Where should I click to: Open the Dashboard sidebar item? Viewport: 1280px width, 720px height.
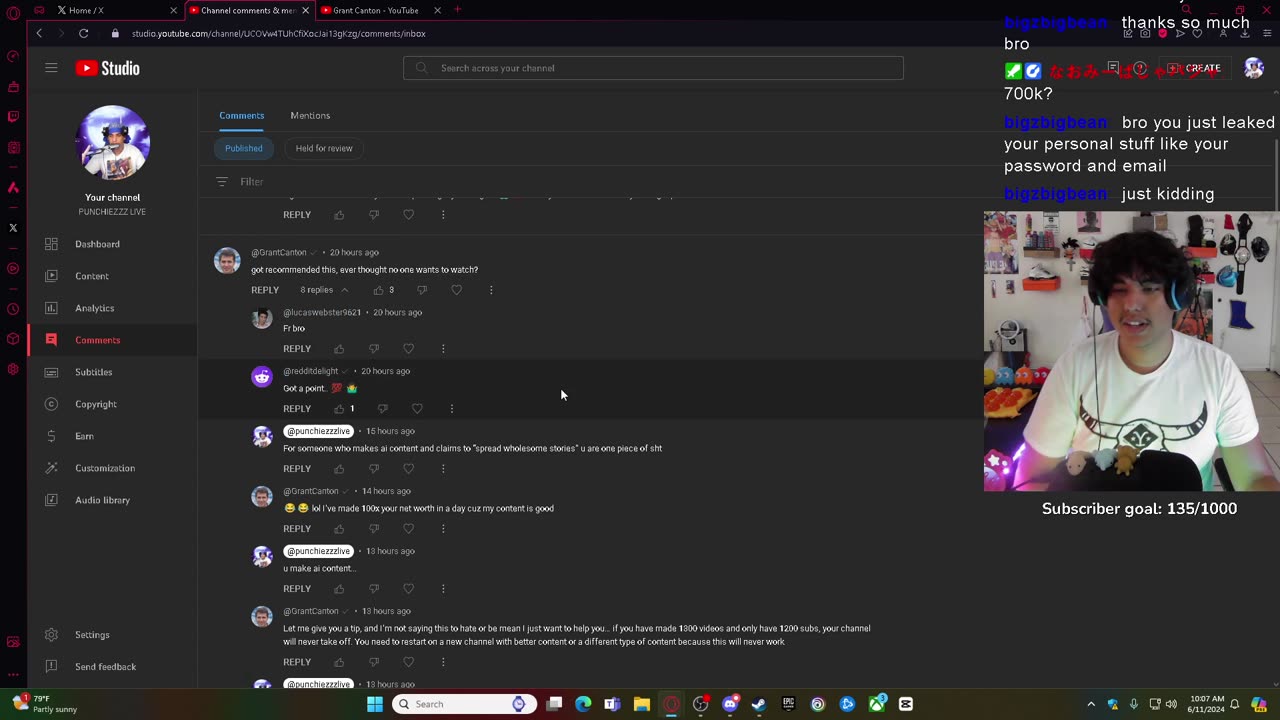click(x=97, y=244)
